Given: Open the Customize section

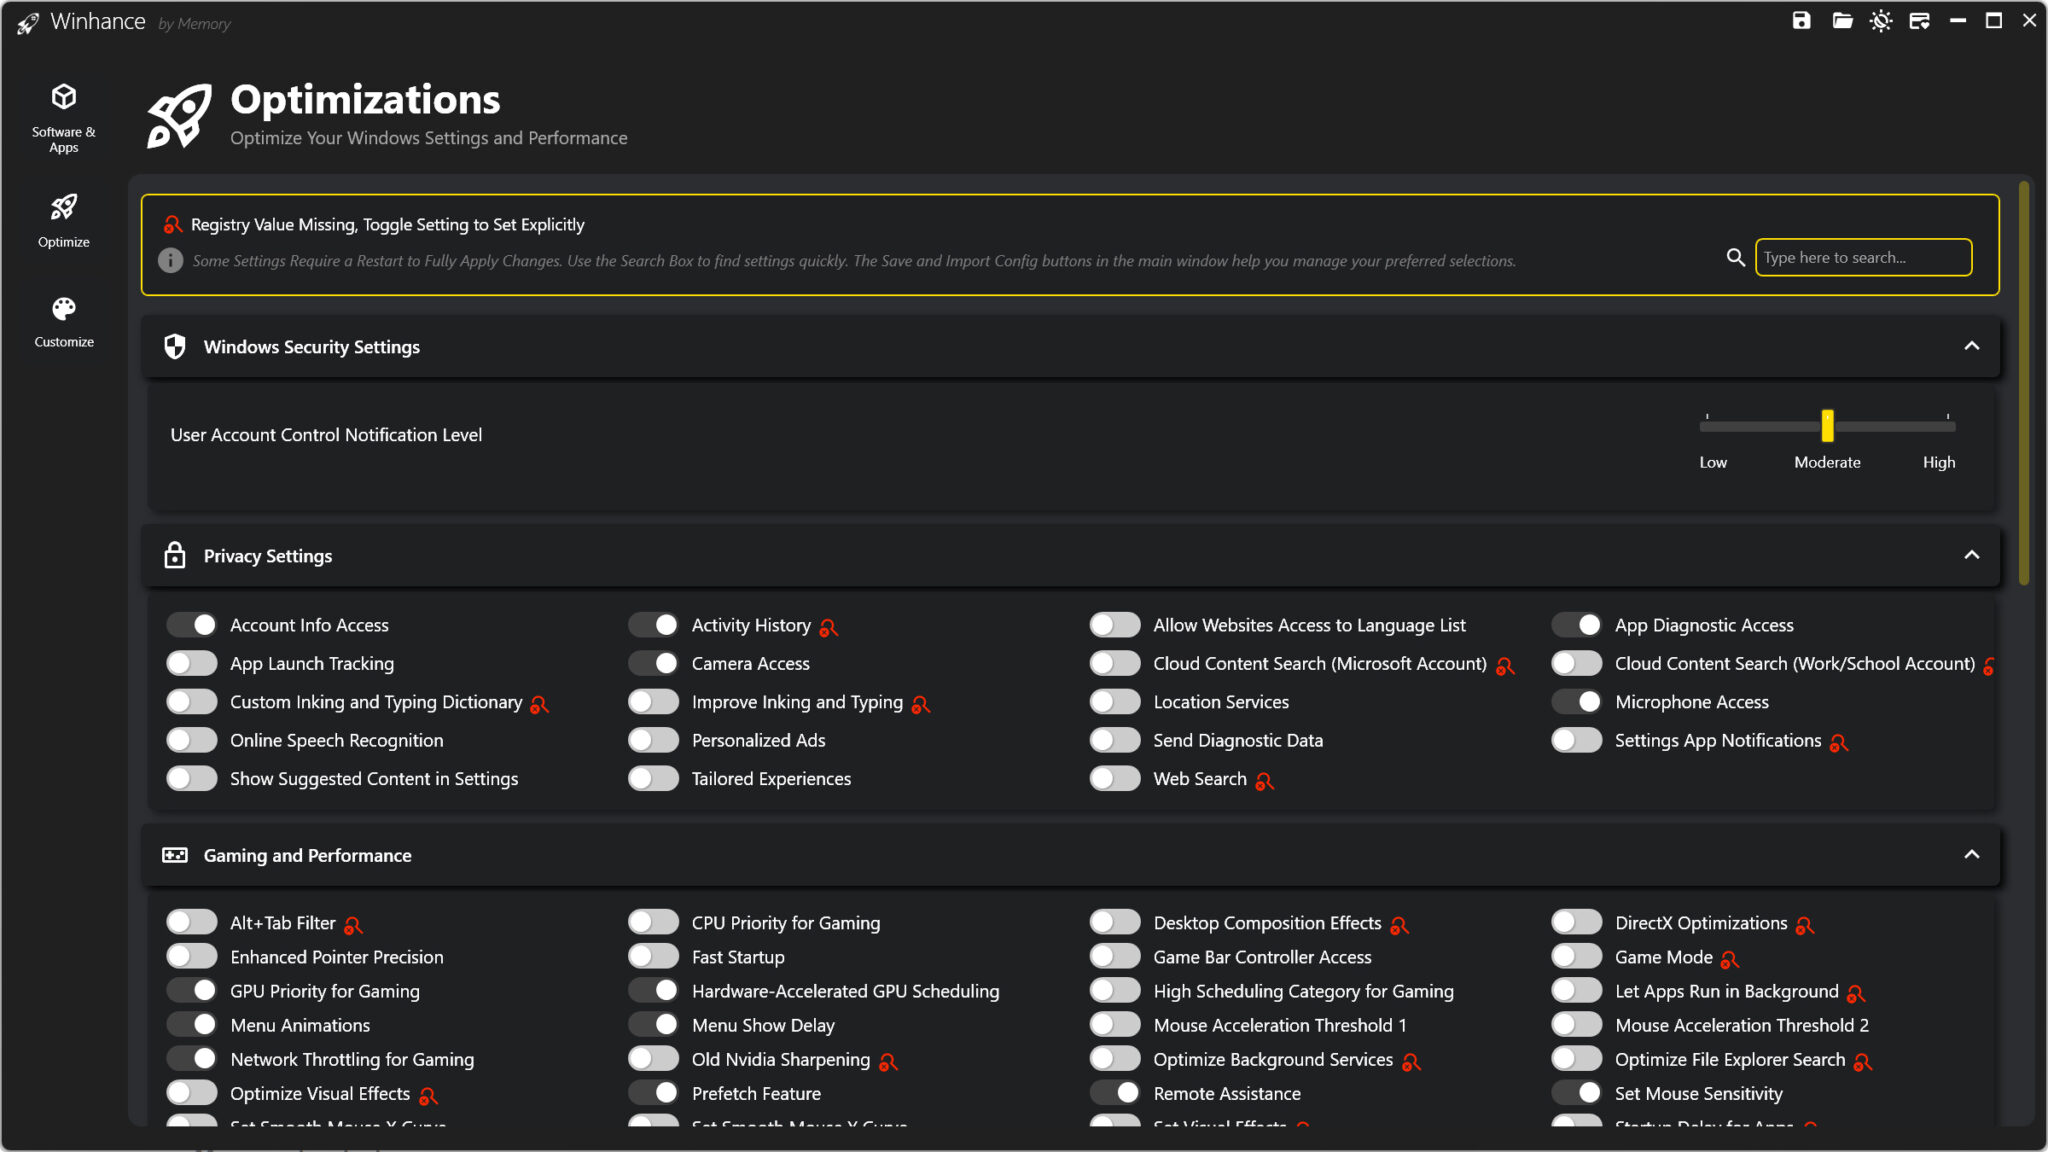Looking at the screenshot, I should pos(63,320).
